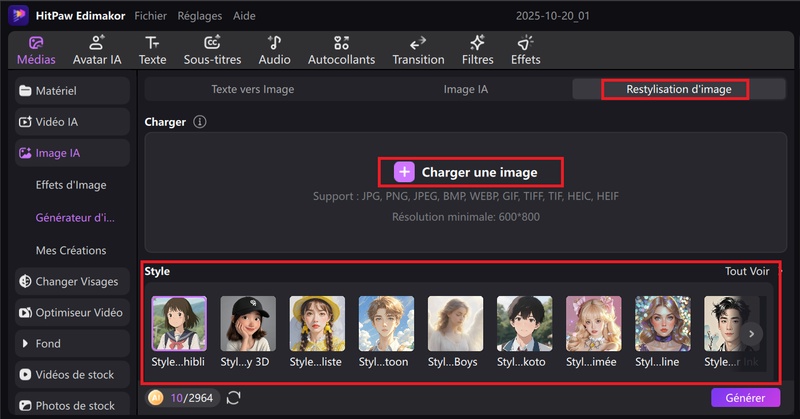The width and height of the screenshot is (800, 419).
Task: Show next styles with right chevron
Action: (752, 334)
